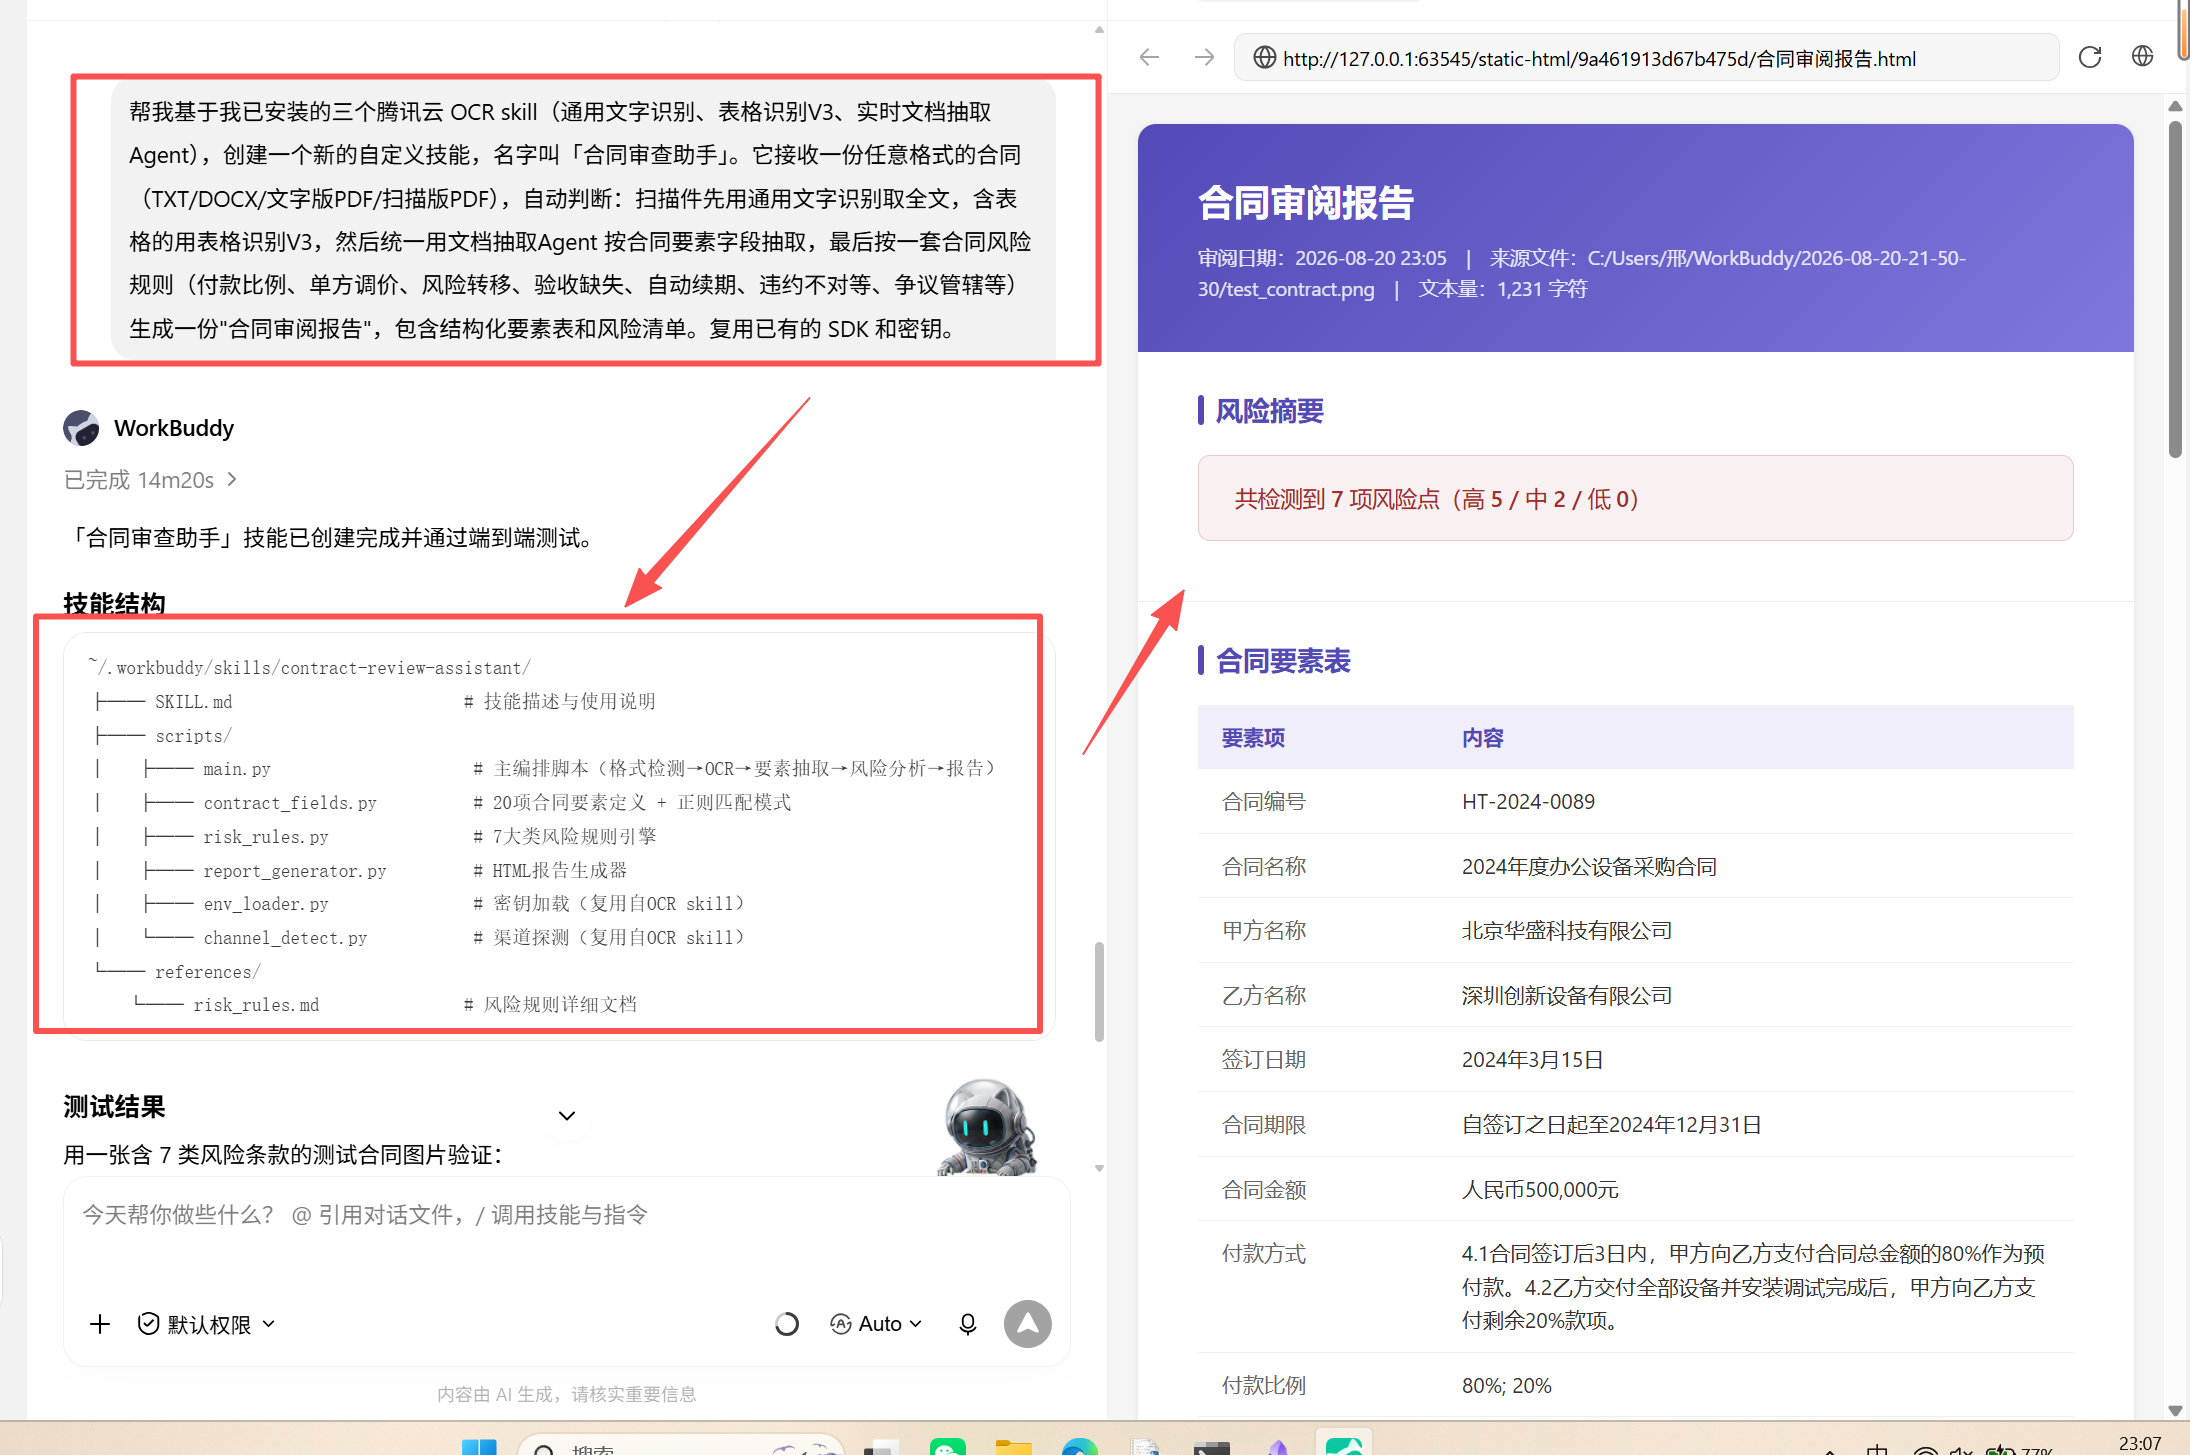This screenshot has width=2190, height=1455.
Task: Click contract_fields.py in skill structure
Action: [290, 803]
